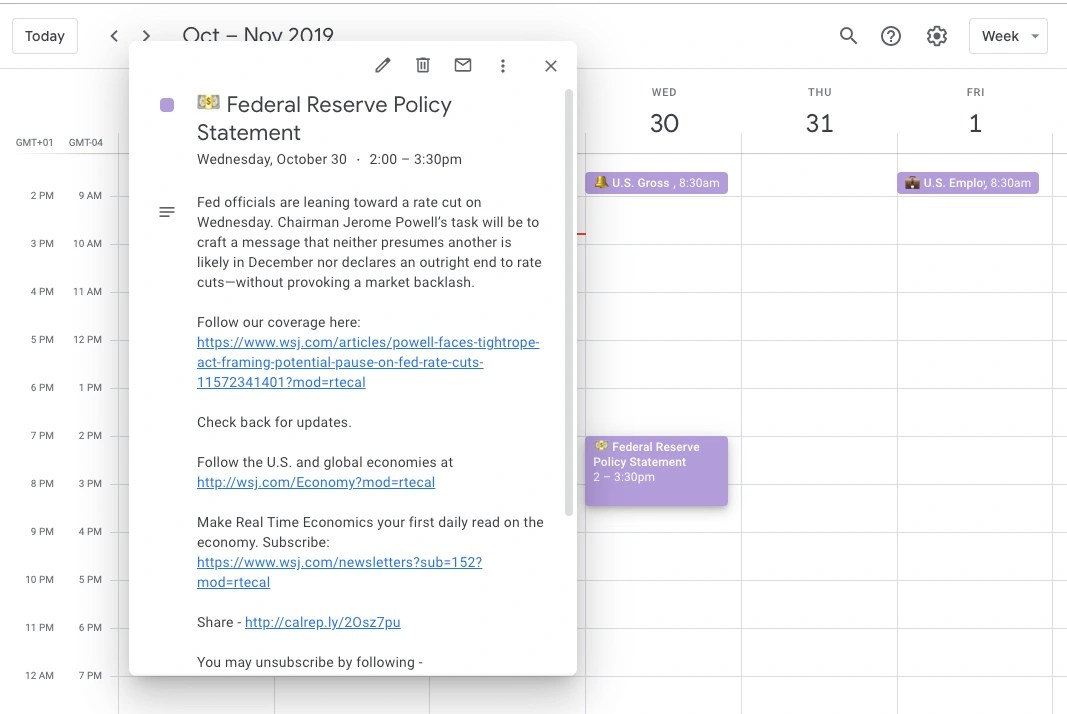Viewport: 1067px width, 714px height.
Task: Delete the event using the trash icon
Action: [423, 65]
